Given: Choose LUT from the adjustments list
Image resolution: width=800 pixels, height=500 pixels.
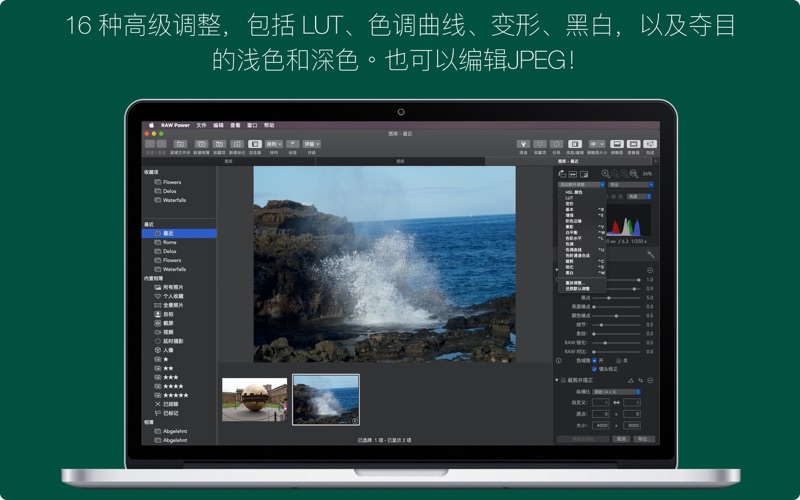Looking at the screenshot, I should tap(569, 198).
